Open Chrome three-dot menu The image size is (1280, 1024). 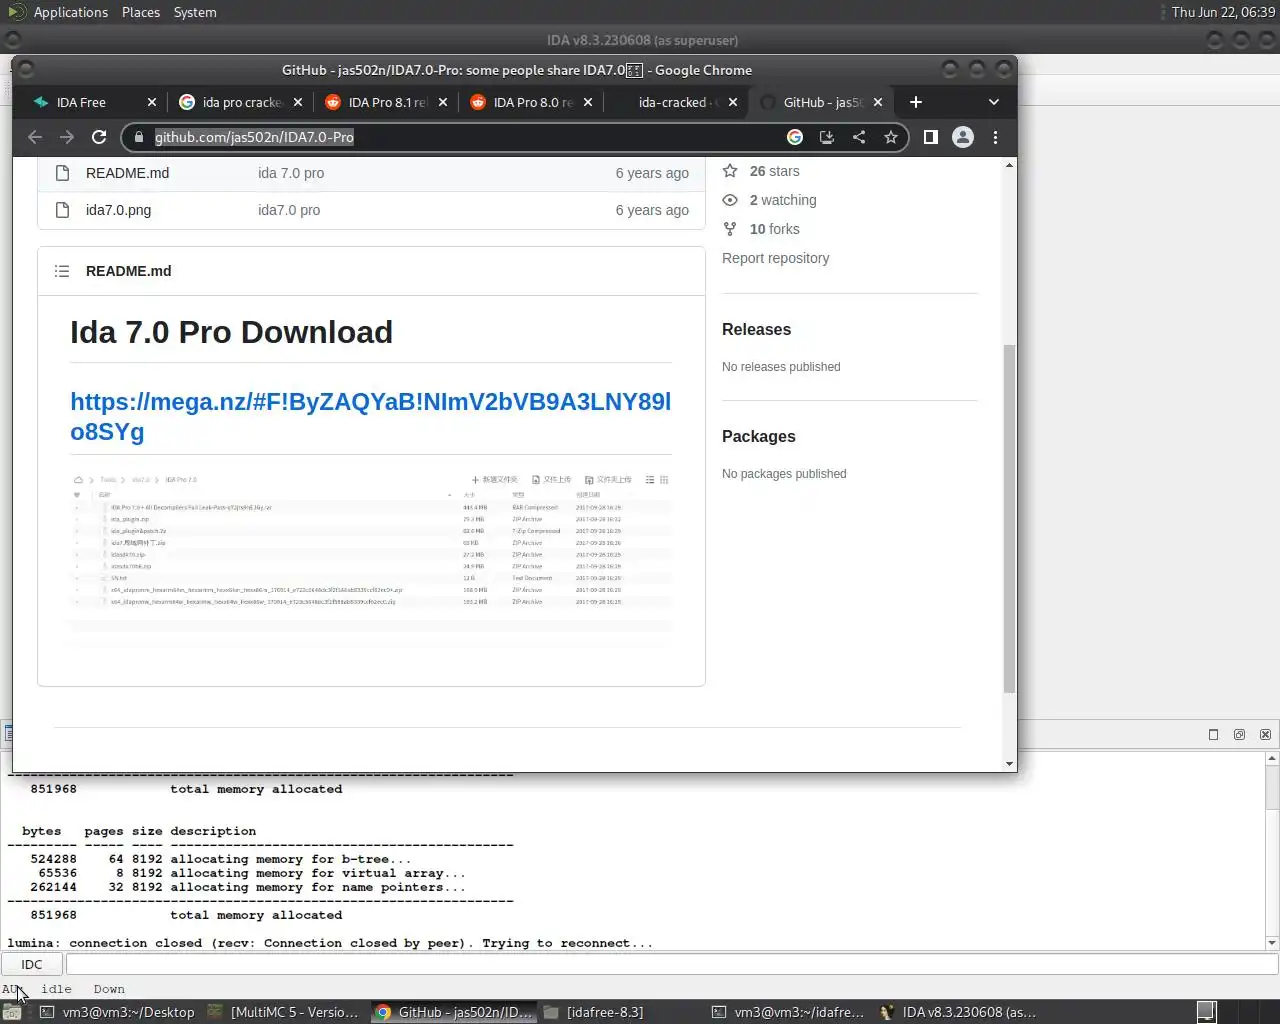tap(995, 137)
